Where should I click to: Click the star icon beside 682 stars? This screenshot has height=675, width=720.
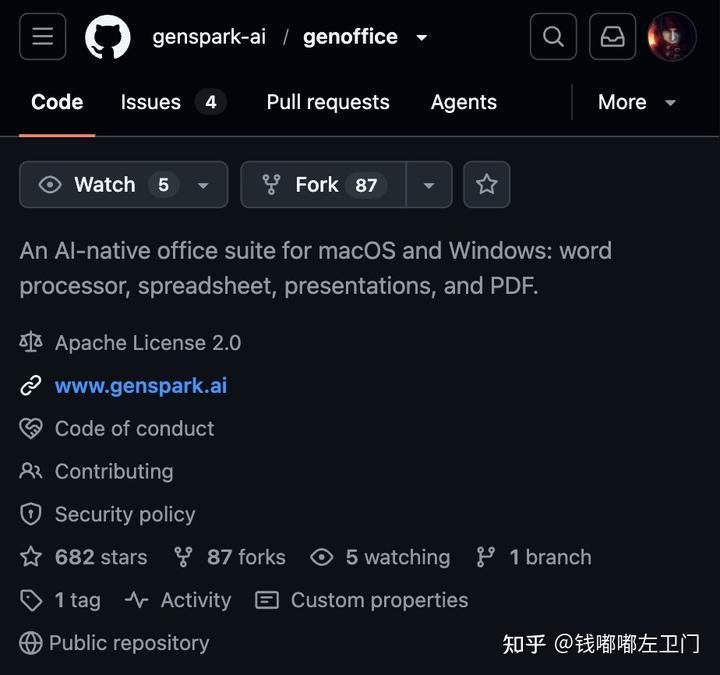(x=31, y=557)
